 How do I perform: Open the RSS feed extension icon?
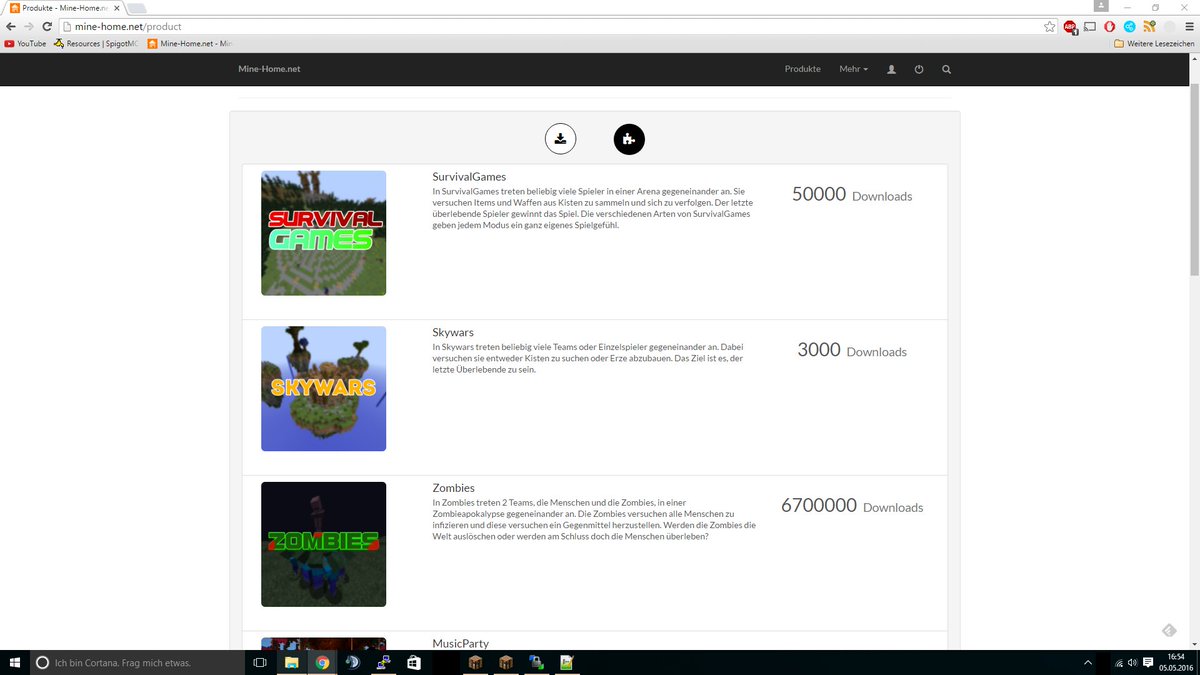point(1149,26)
